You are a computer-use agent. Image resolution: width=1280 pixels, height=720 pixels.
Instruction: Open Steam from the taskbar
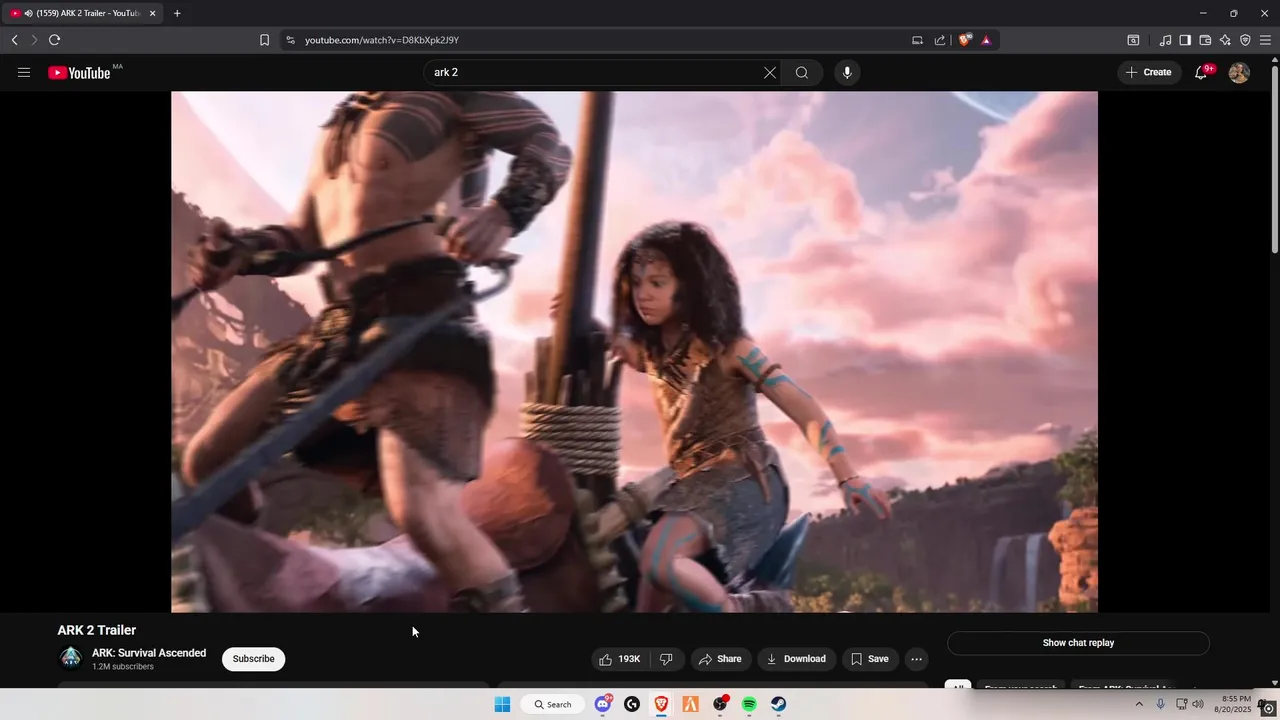coord(778,704)
